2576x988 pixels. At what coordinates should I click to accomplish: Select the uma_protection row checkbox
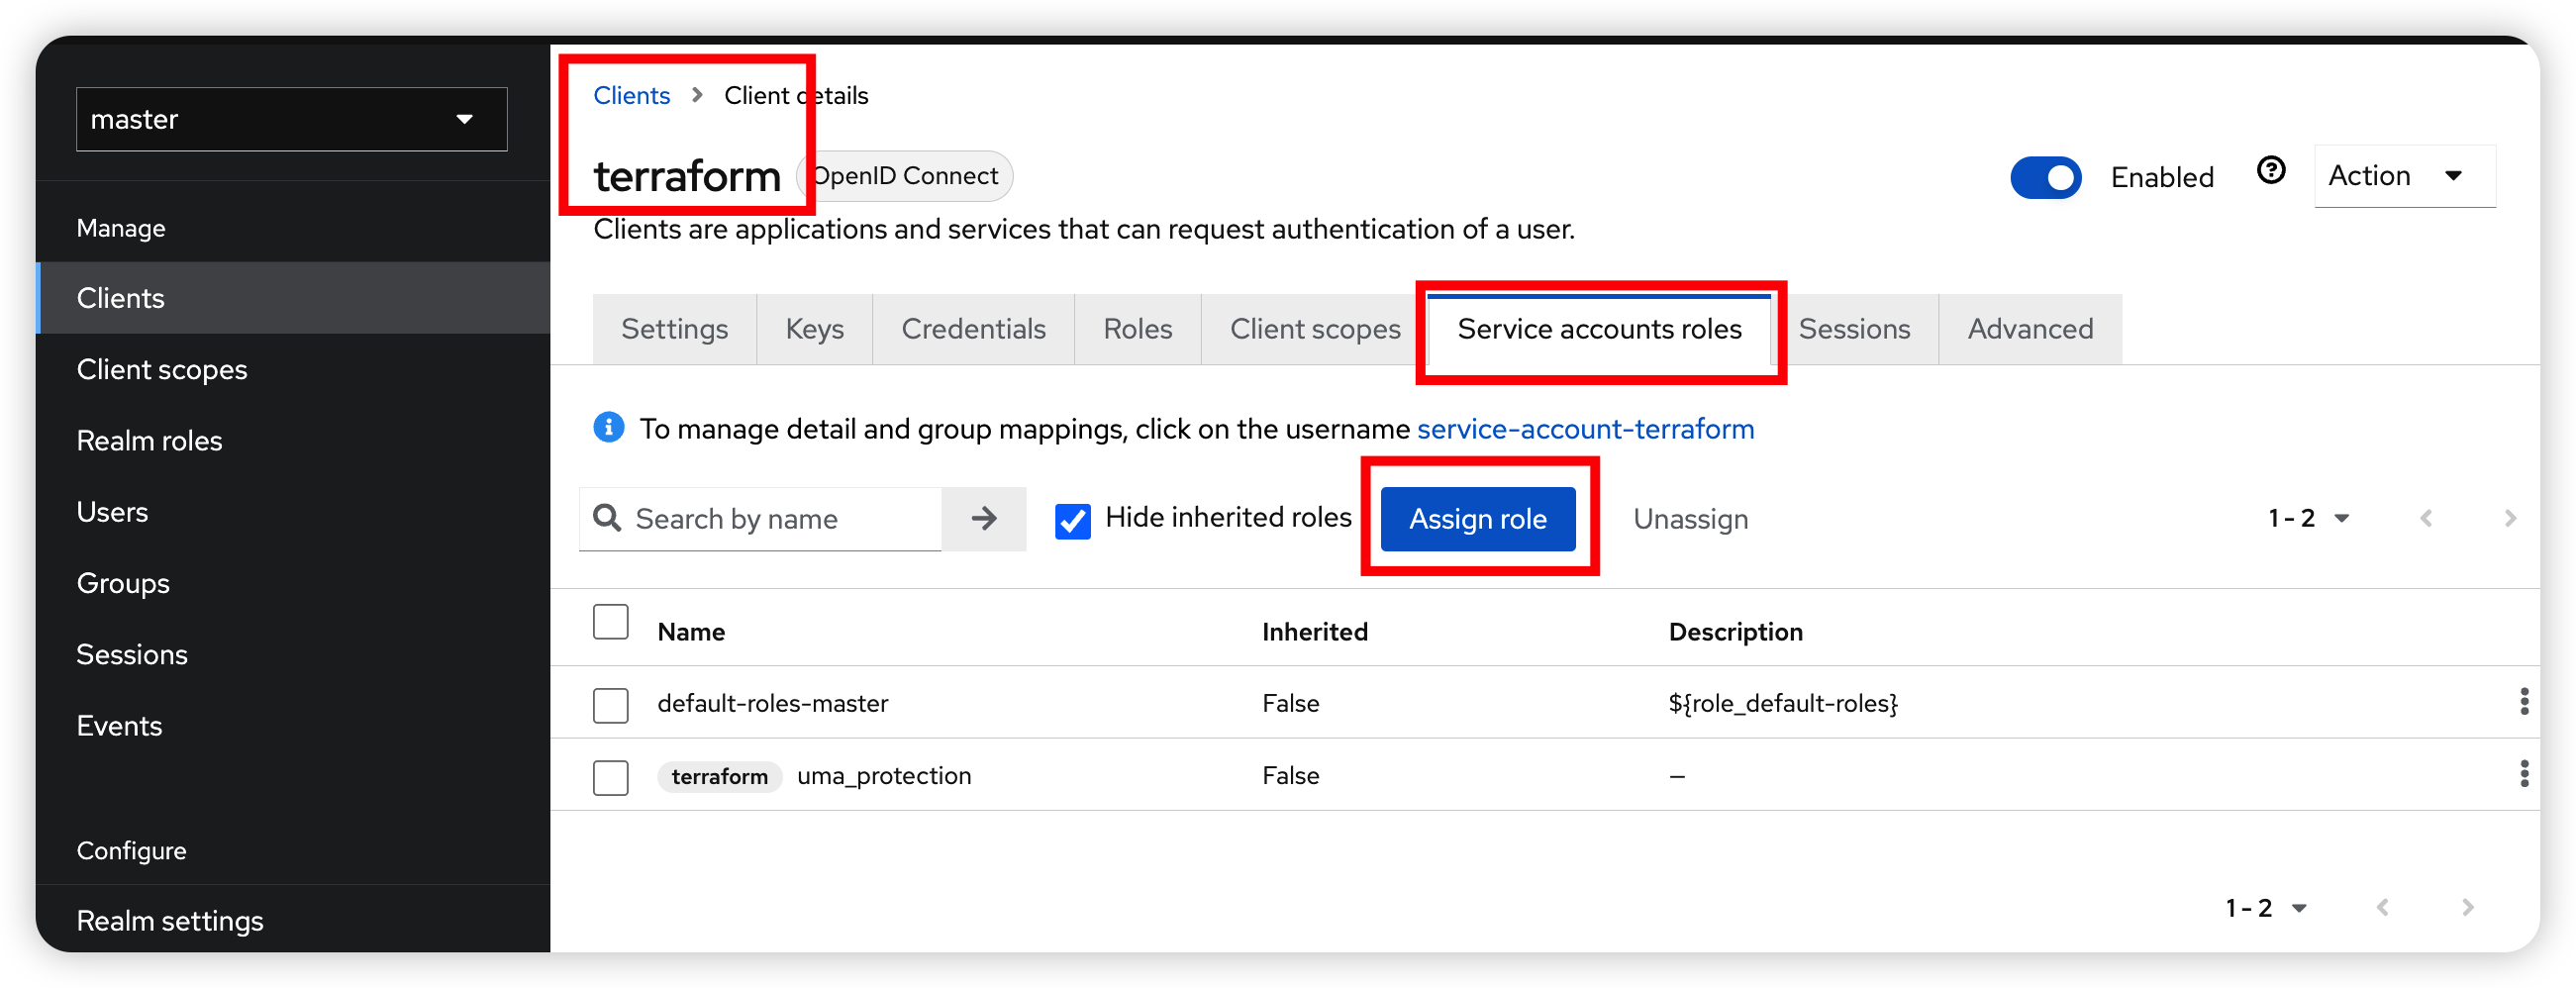tap(610, 776)
